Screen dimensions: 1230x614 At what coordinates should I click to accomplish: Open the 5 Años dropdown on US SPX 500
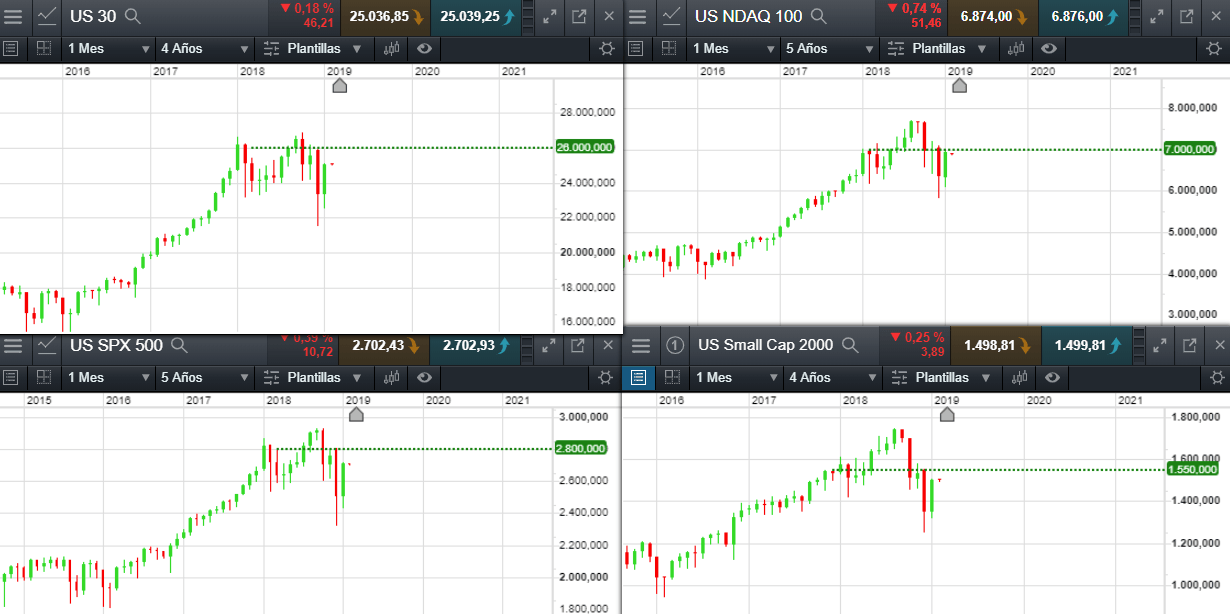click(205, 377)
